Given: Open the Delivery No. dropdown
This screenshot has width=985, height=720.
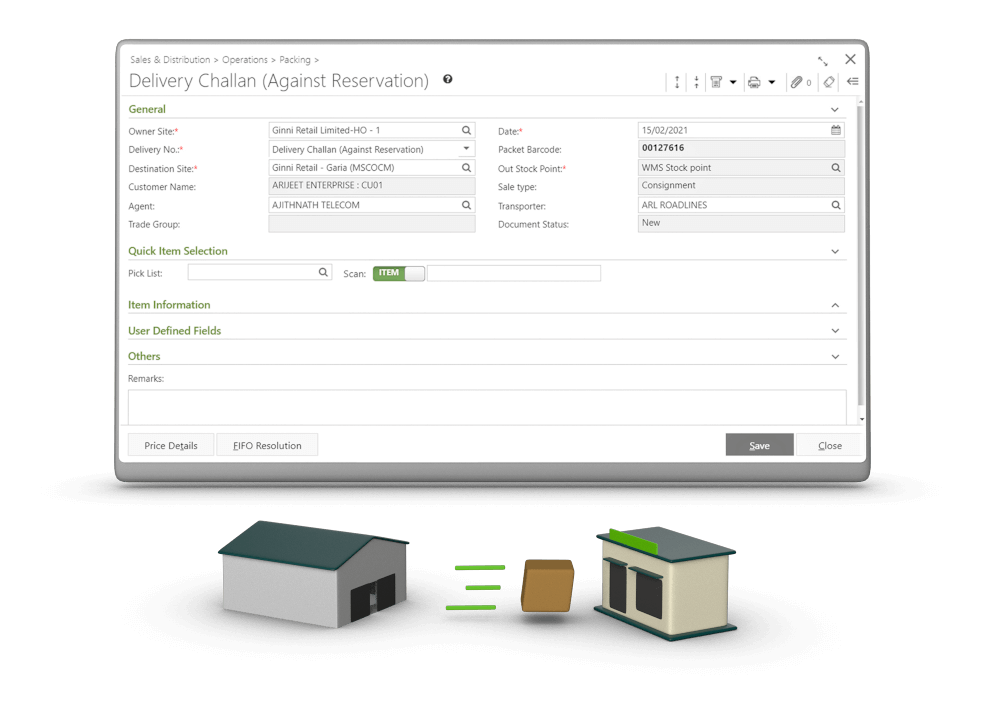Looking at the screenshot, I should point(466,149).
